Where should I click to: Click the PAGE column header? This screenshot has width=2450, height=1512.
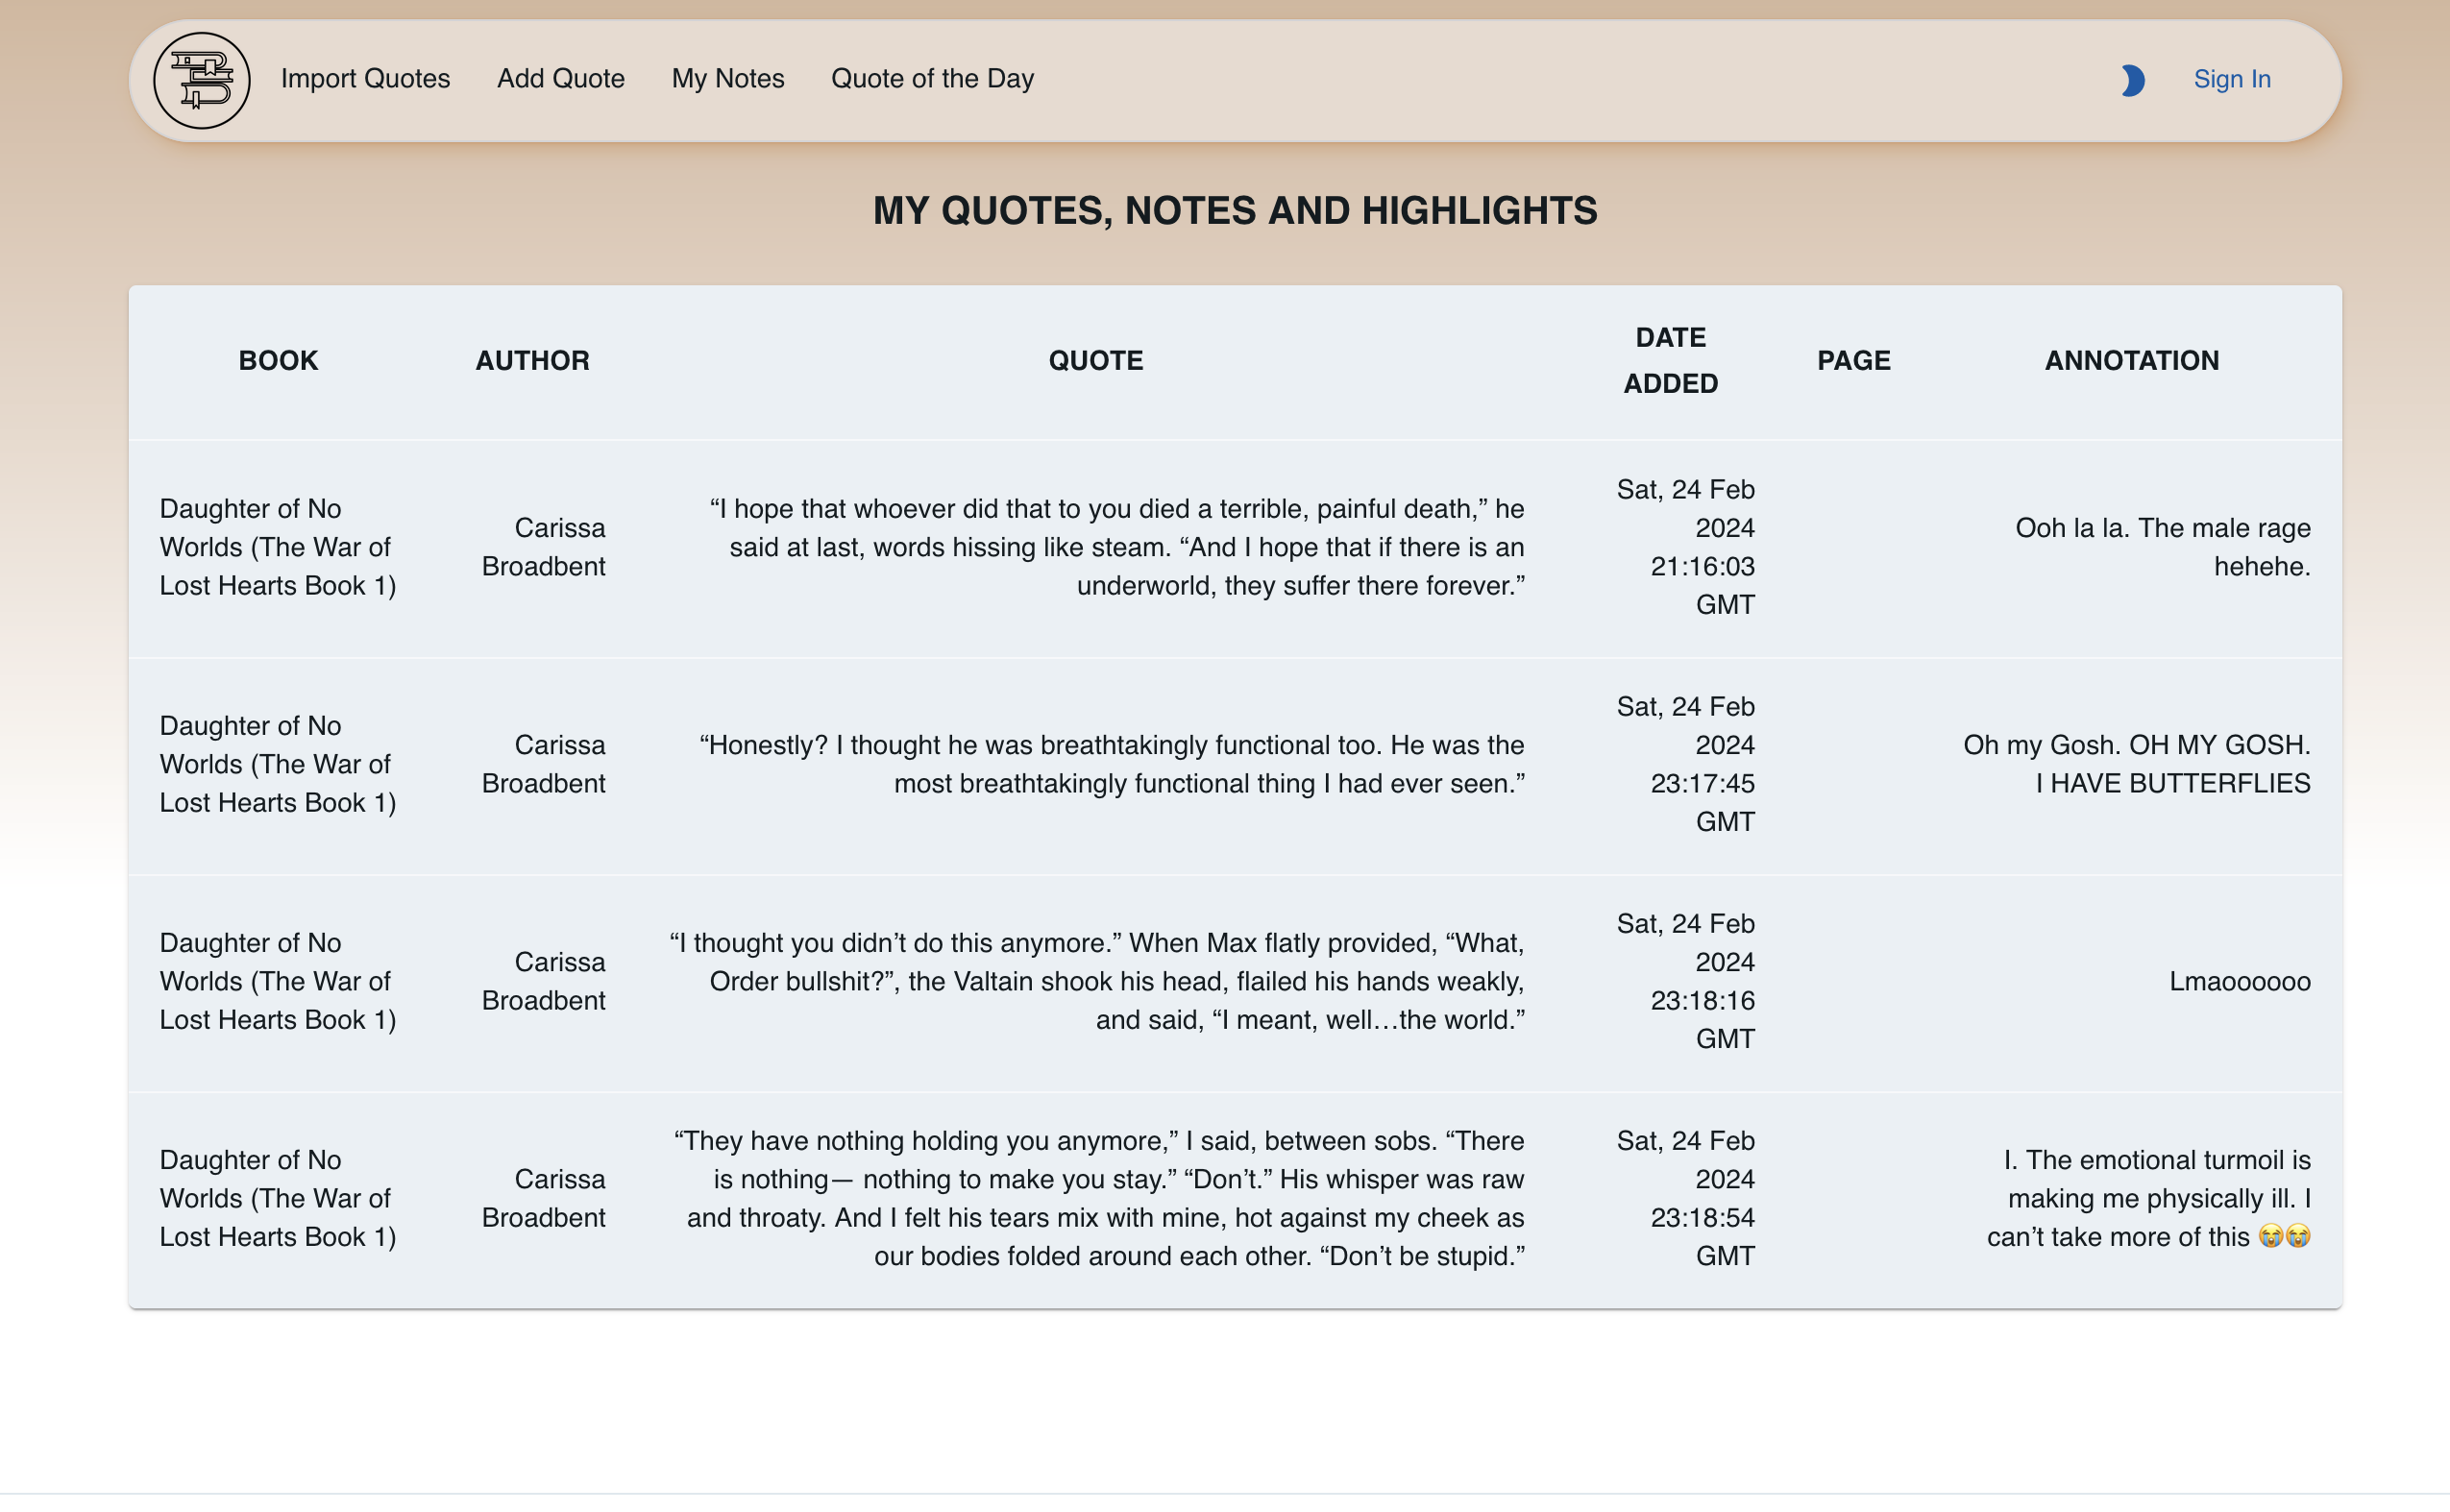(x=1853, y=361)
